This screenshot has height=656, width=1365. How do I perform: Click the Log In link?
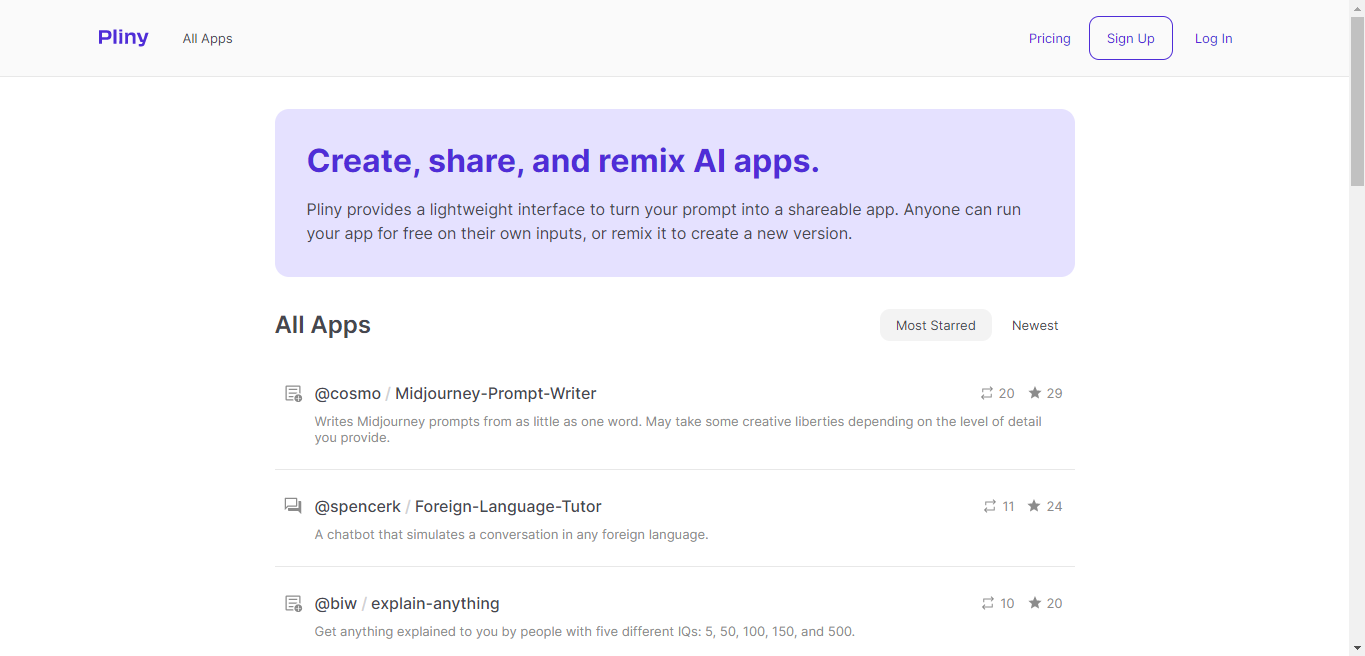click(1214, 39)
